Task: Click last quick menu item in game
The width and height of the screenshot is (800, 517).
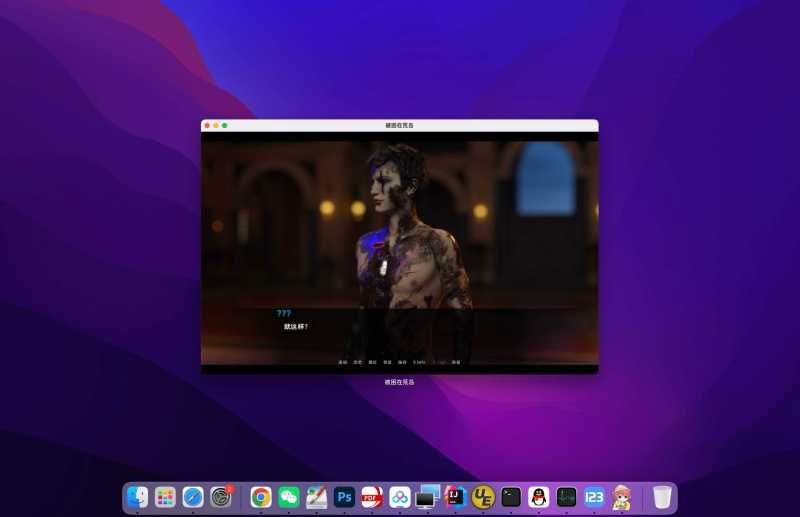Action: [456, 362]
